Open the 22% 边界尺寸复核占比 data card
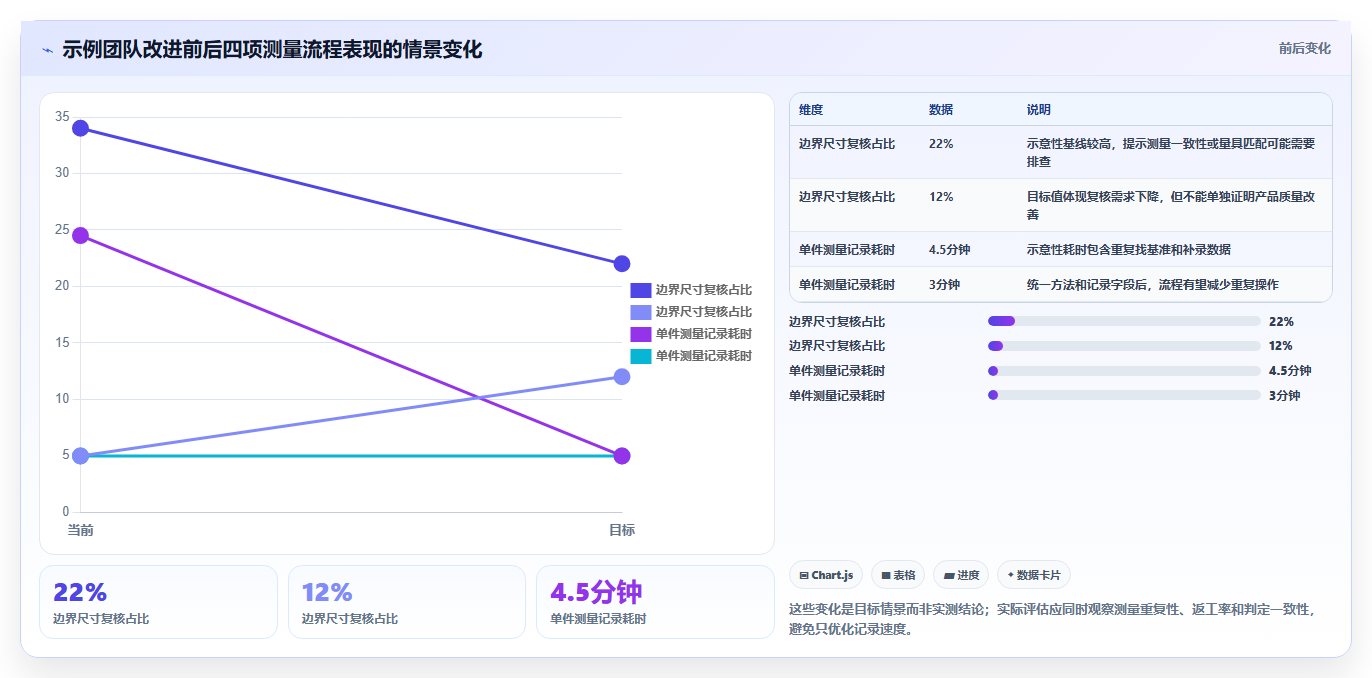This screenshot has height=678, width=1372. pos(158,602)
